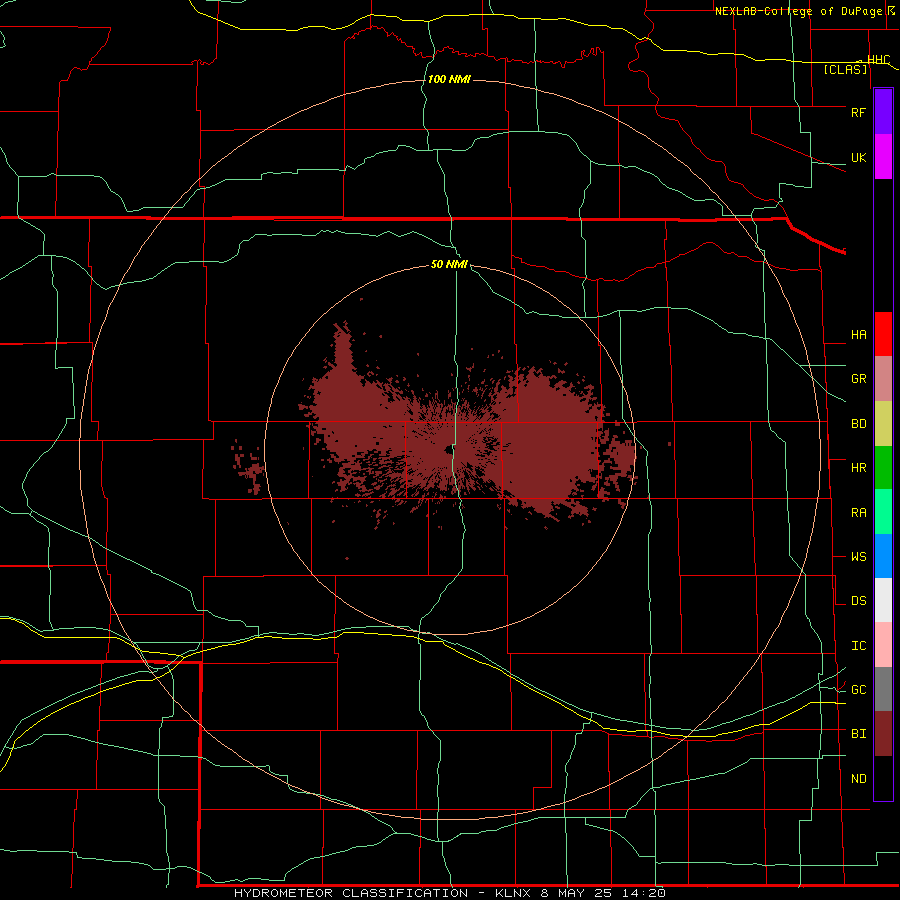Click the RF legend label text

click(x=858, y=112)
